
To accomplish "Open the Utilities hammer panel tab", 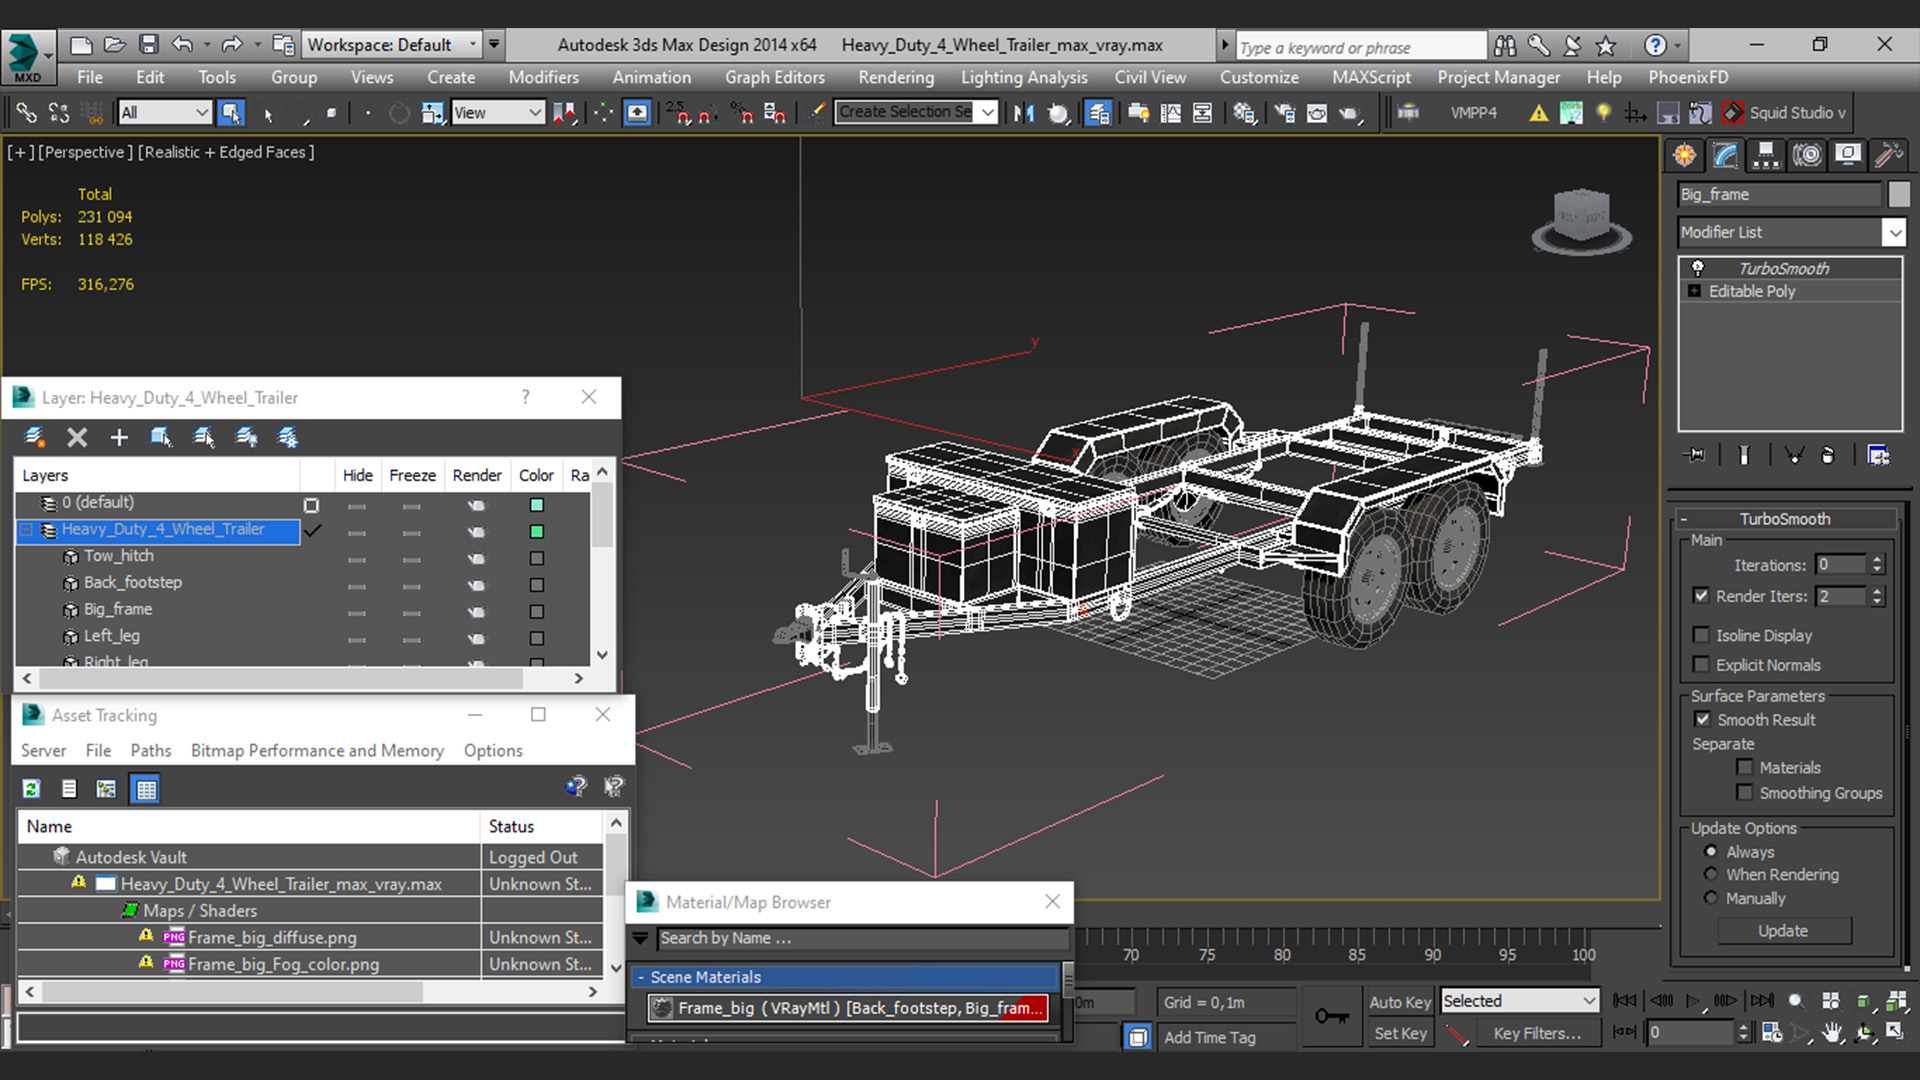I will point(1888,155).
